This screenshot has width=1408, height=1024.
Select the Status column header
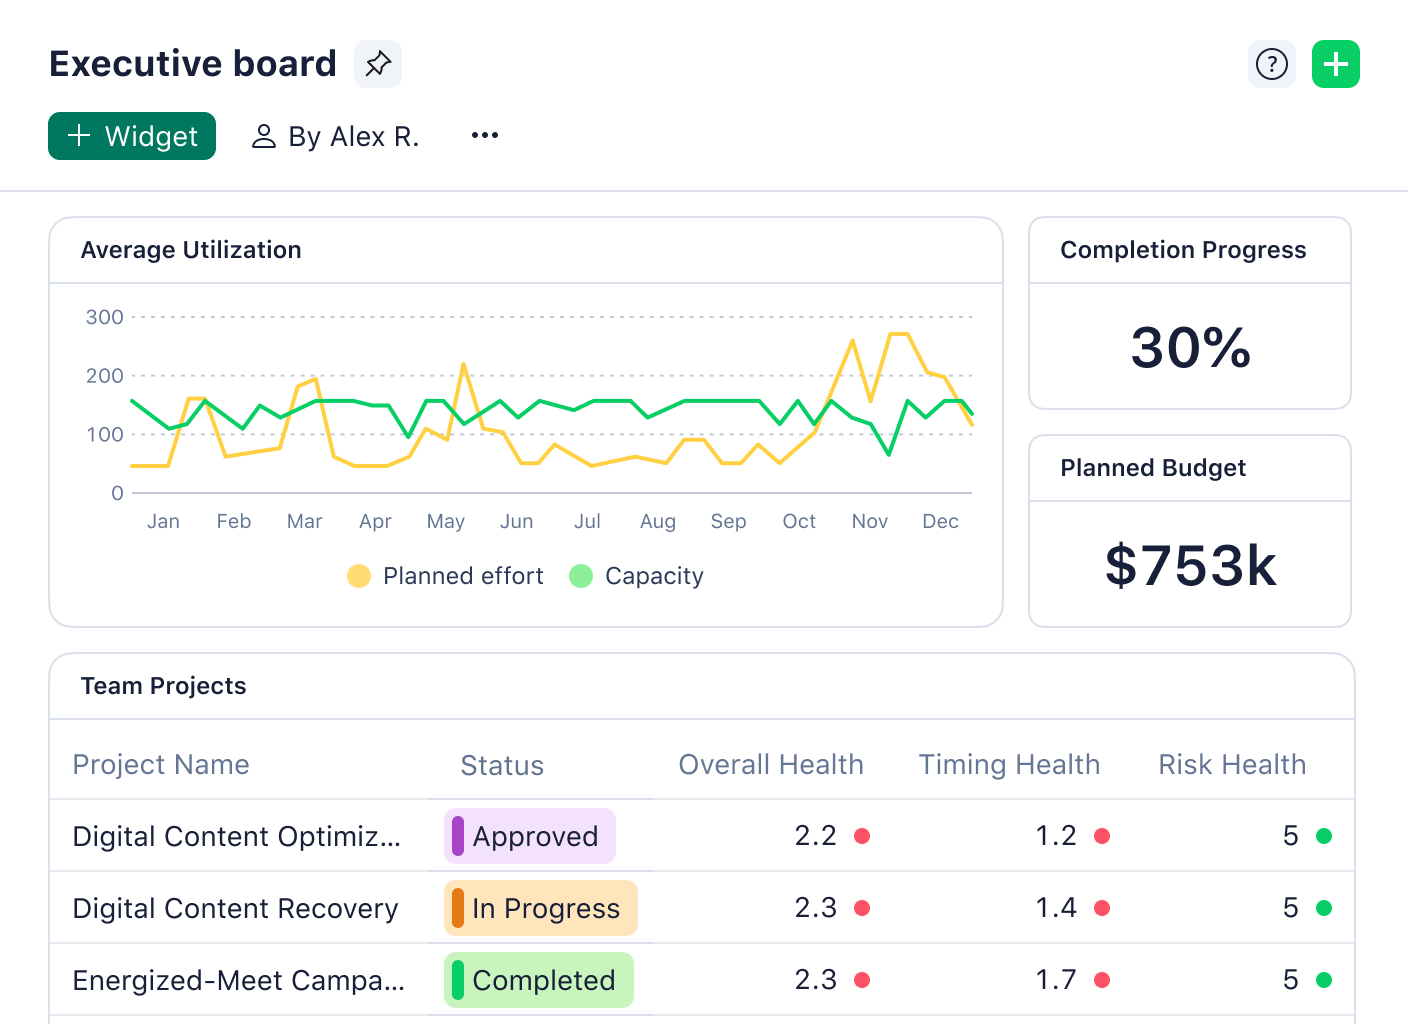pyautogui.click(x=502, y=765)
